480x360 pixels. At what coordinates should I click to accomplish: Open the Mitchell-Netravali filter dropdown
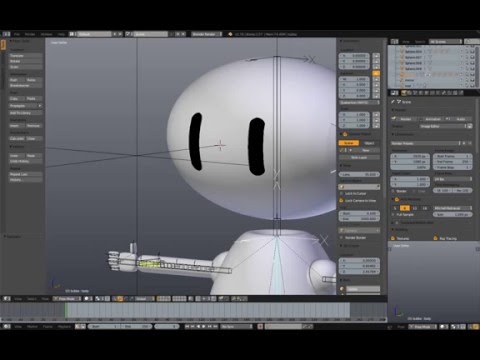pos(453,208)
